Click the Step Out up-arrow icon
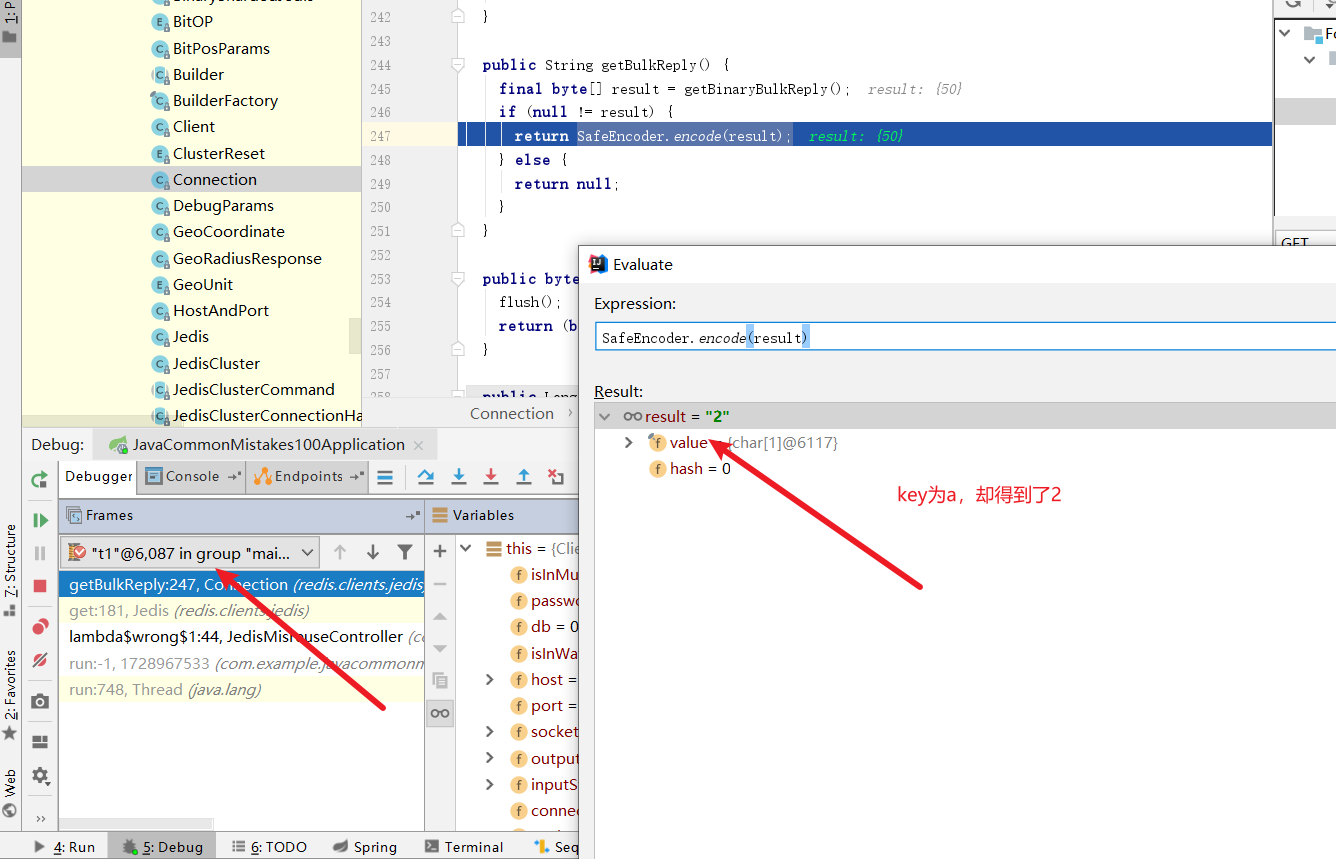Image resolution: width=1336 pixels, height=859 pixels. 523,477
